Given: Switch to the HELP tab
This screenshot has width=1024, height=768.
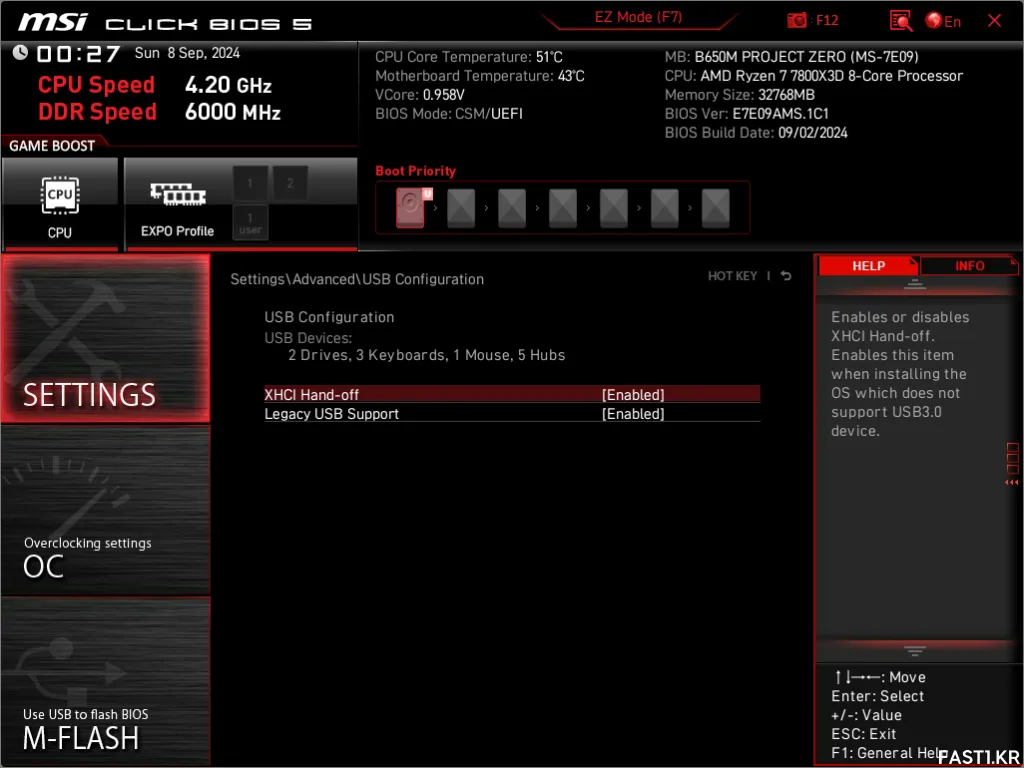Looking at the screenshot, I should click(x=868, y=266).
